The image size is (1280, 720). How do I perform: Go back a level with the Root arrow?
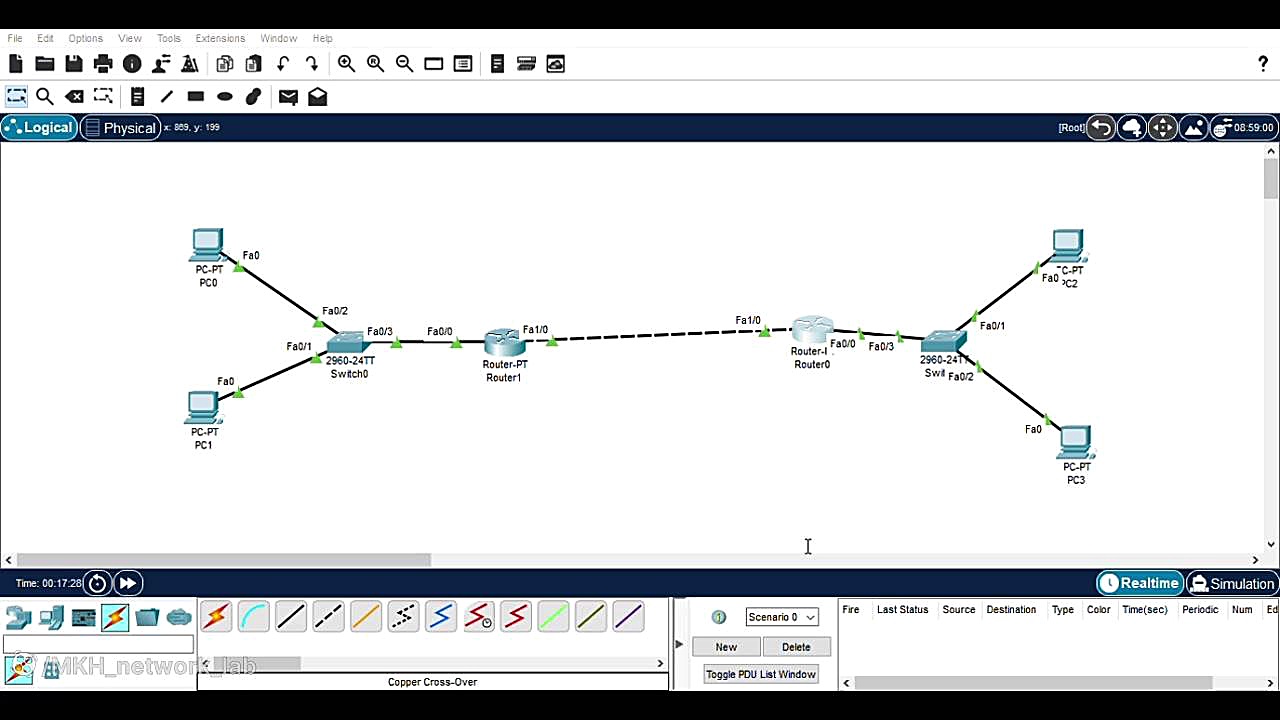point(1100,128)
